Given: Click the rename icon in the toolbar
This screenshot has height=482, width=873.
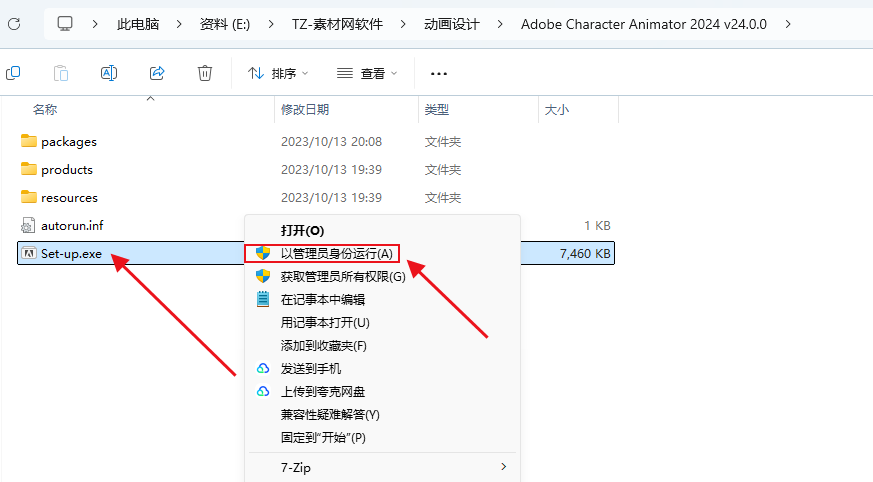Looking at the screenshot, I should pyautogui.click(x=109, y=73).
